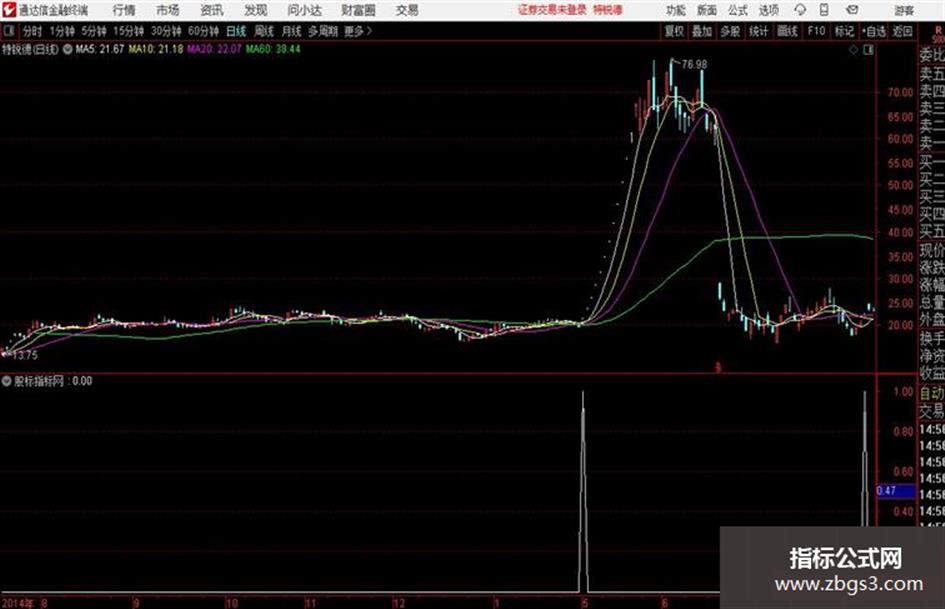Image resolution: width=945 pixels, height=609 pixels.
Task: Open the headset customer service icon
Action: (800, 10)
